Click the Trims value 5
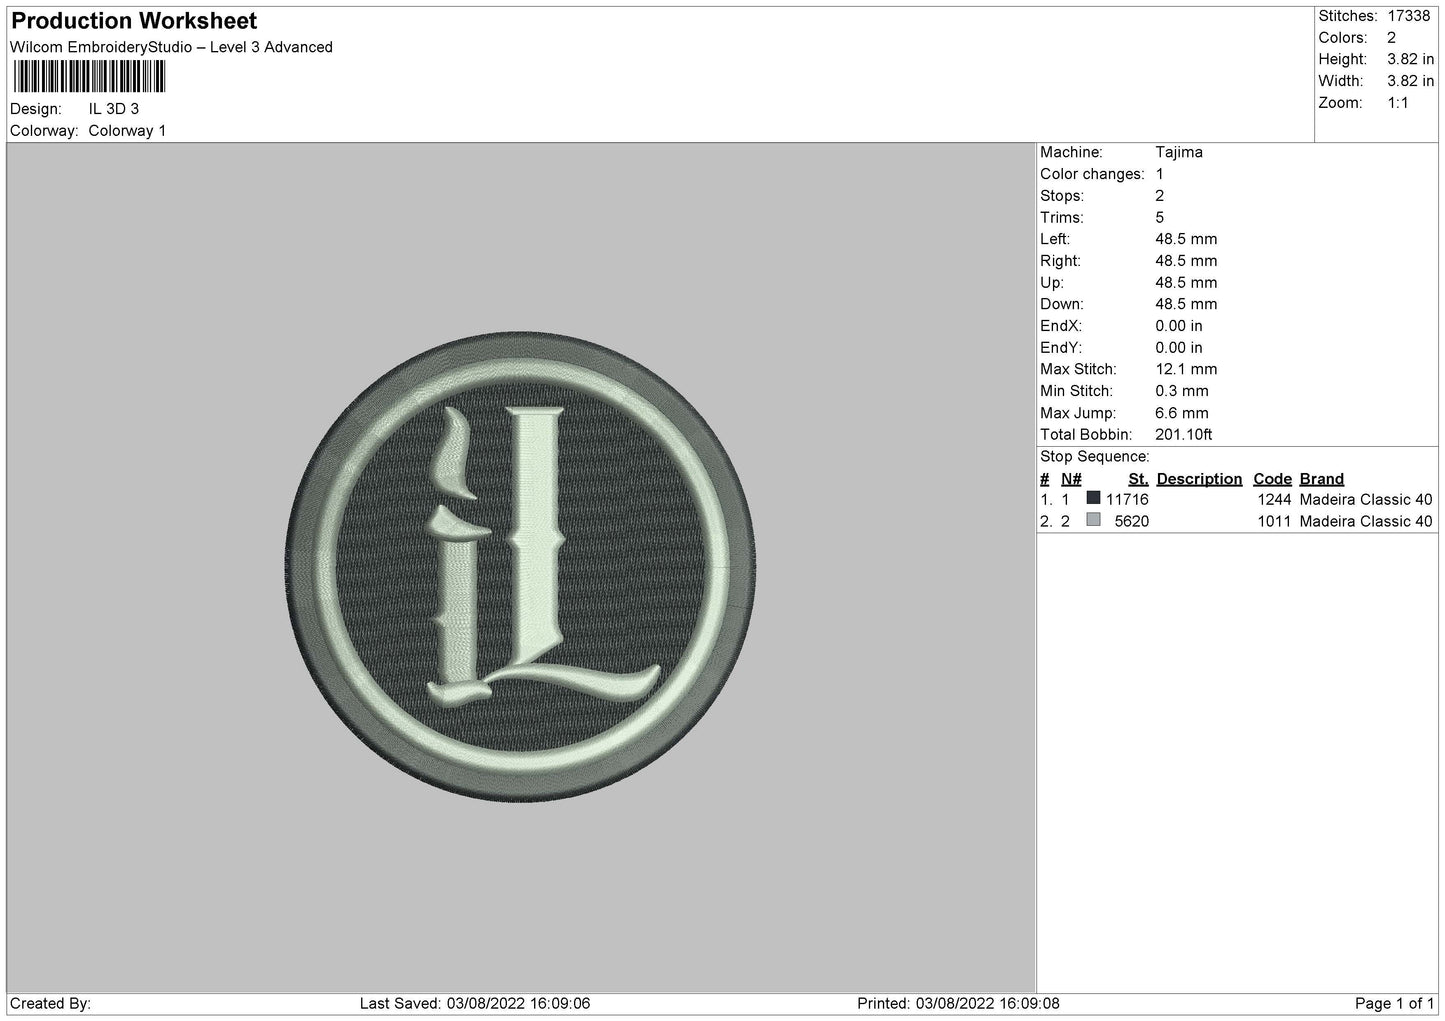Viewport: 1445px width, 1021px height. (1160, 217)
